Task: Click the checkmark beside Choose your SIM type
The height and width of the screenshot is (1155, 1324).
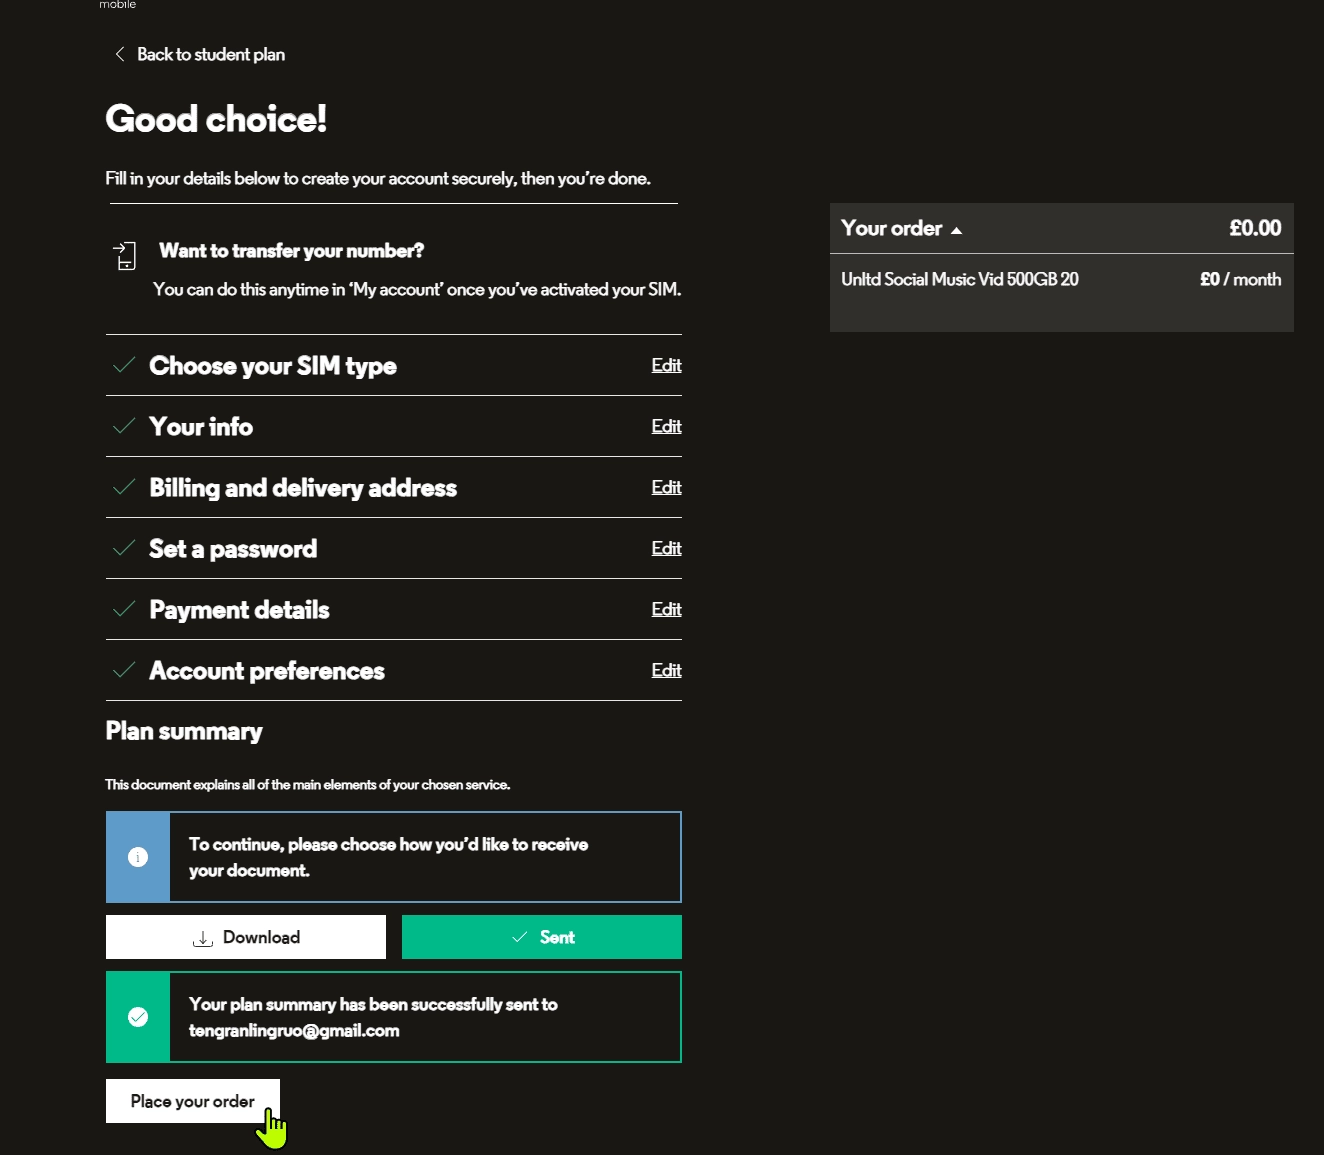Action: 124,366
